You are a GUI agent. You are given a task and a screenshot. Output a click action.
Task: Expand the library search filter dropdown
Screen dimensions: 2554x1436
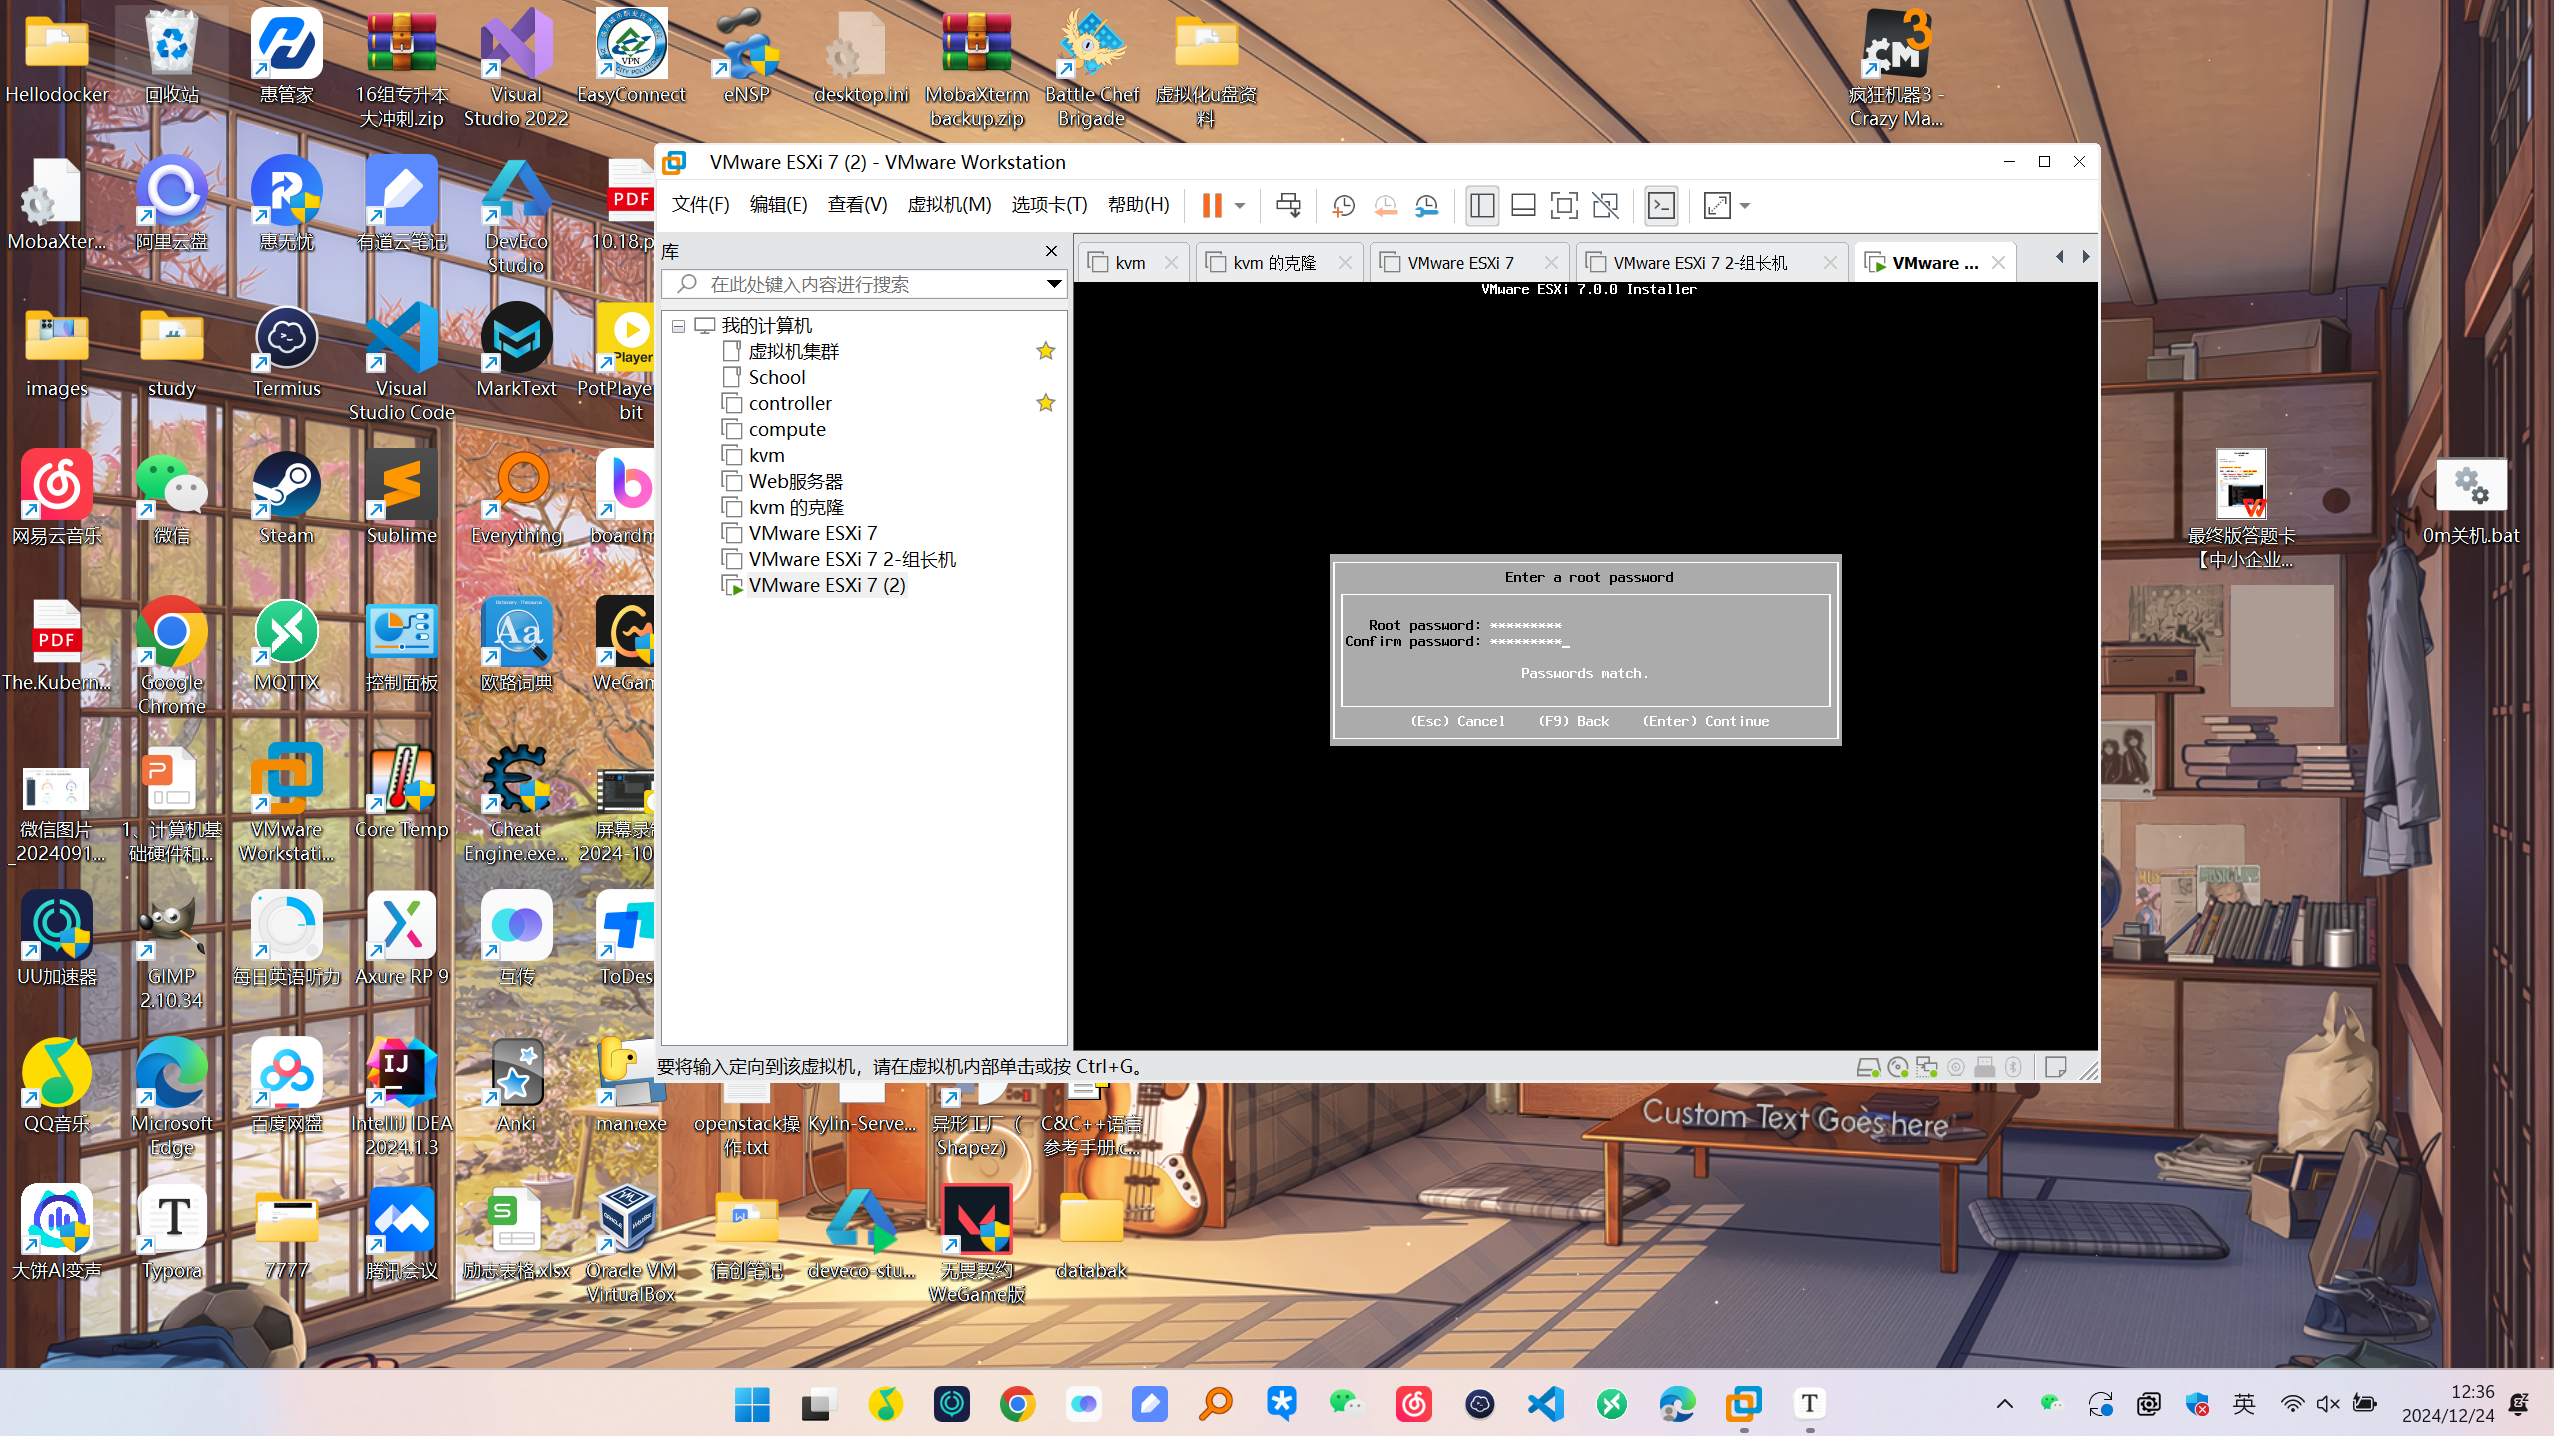pos(1054,285)
